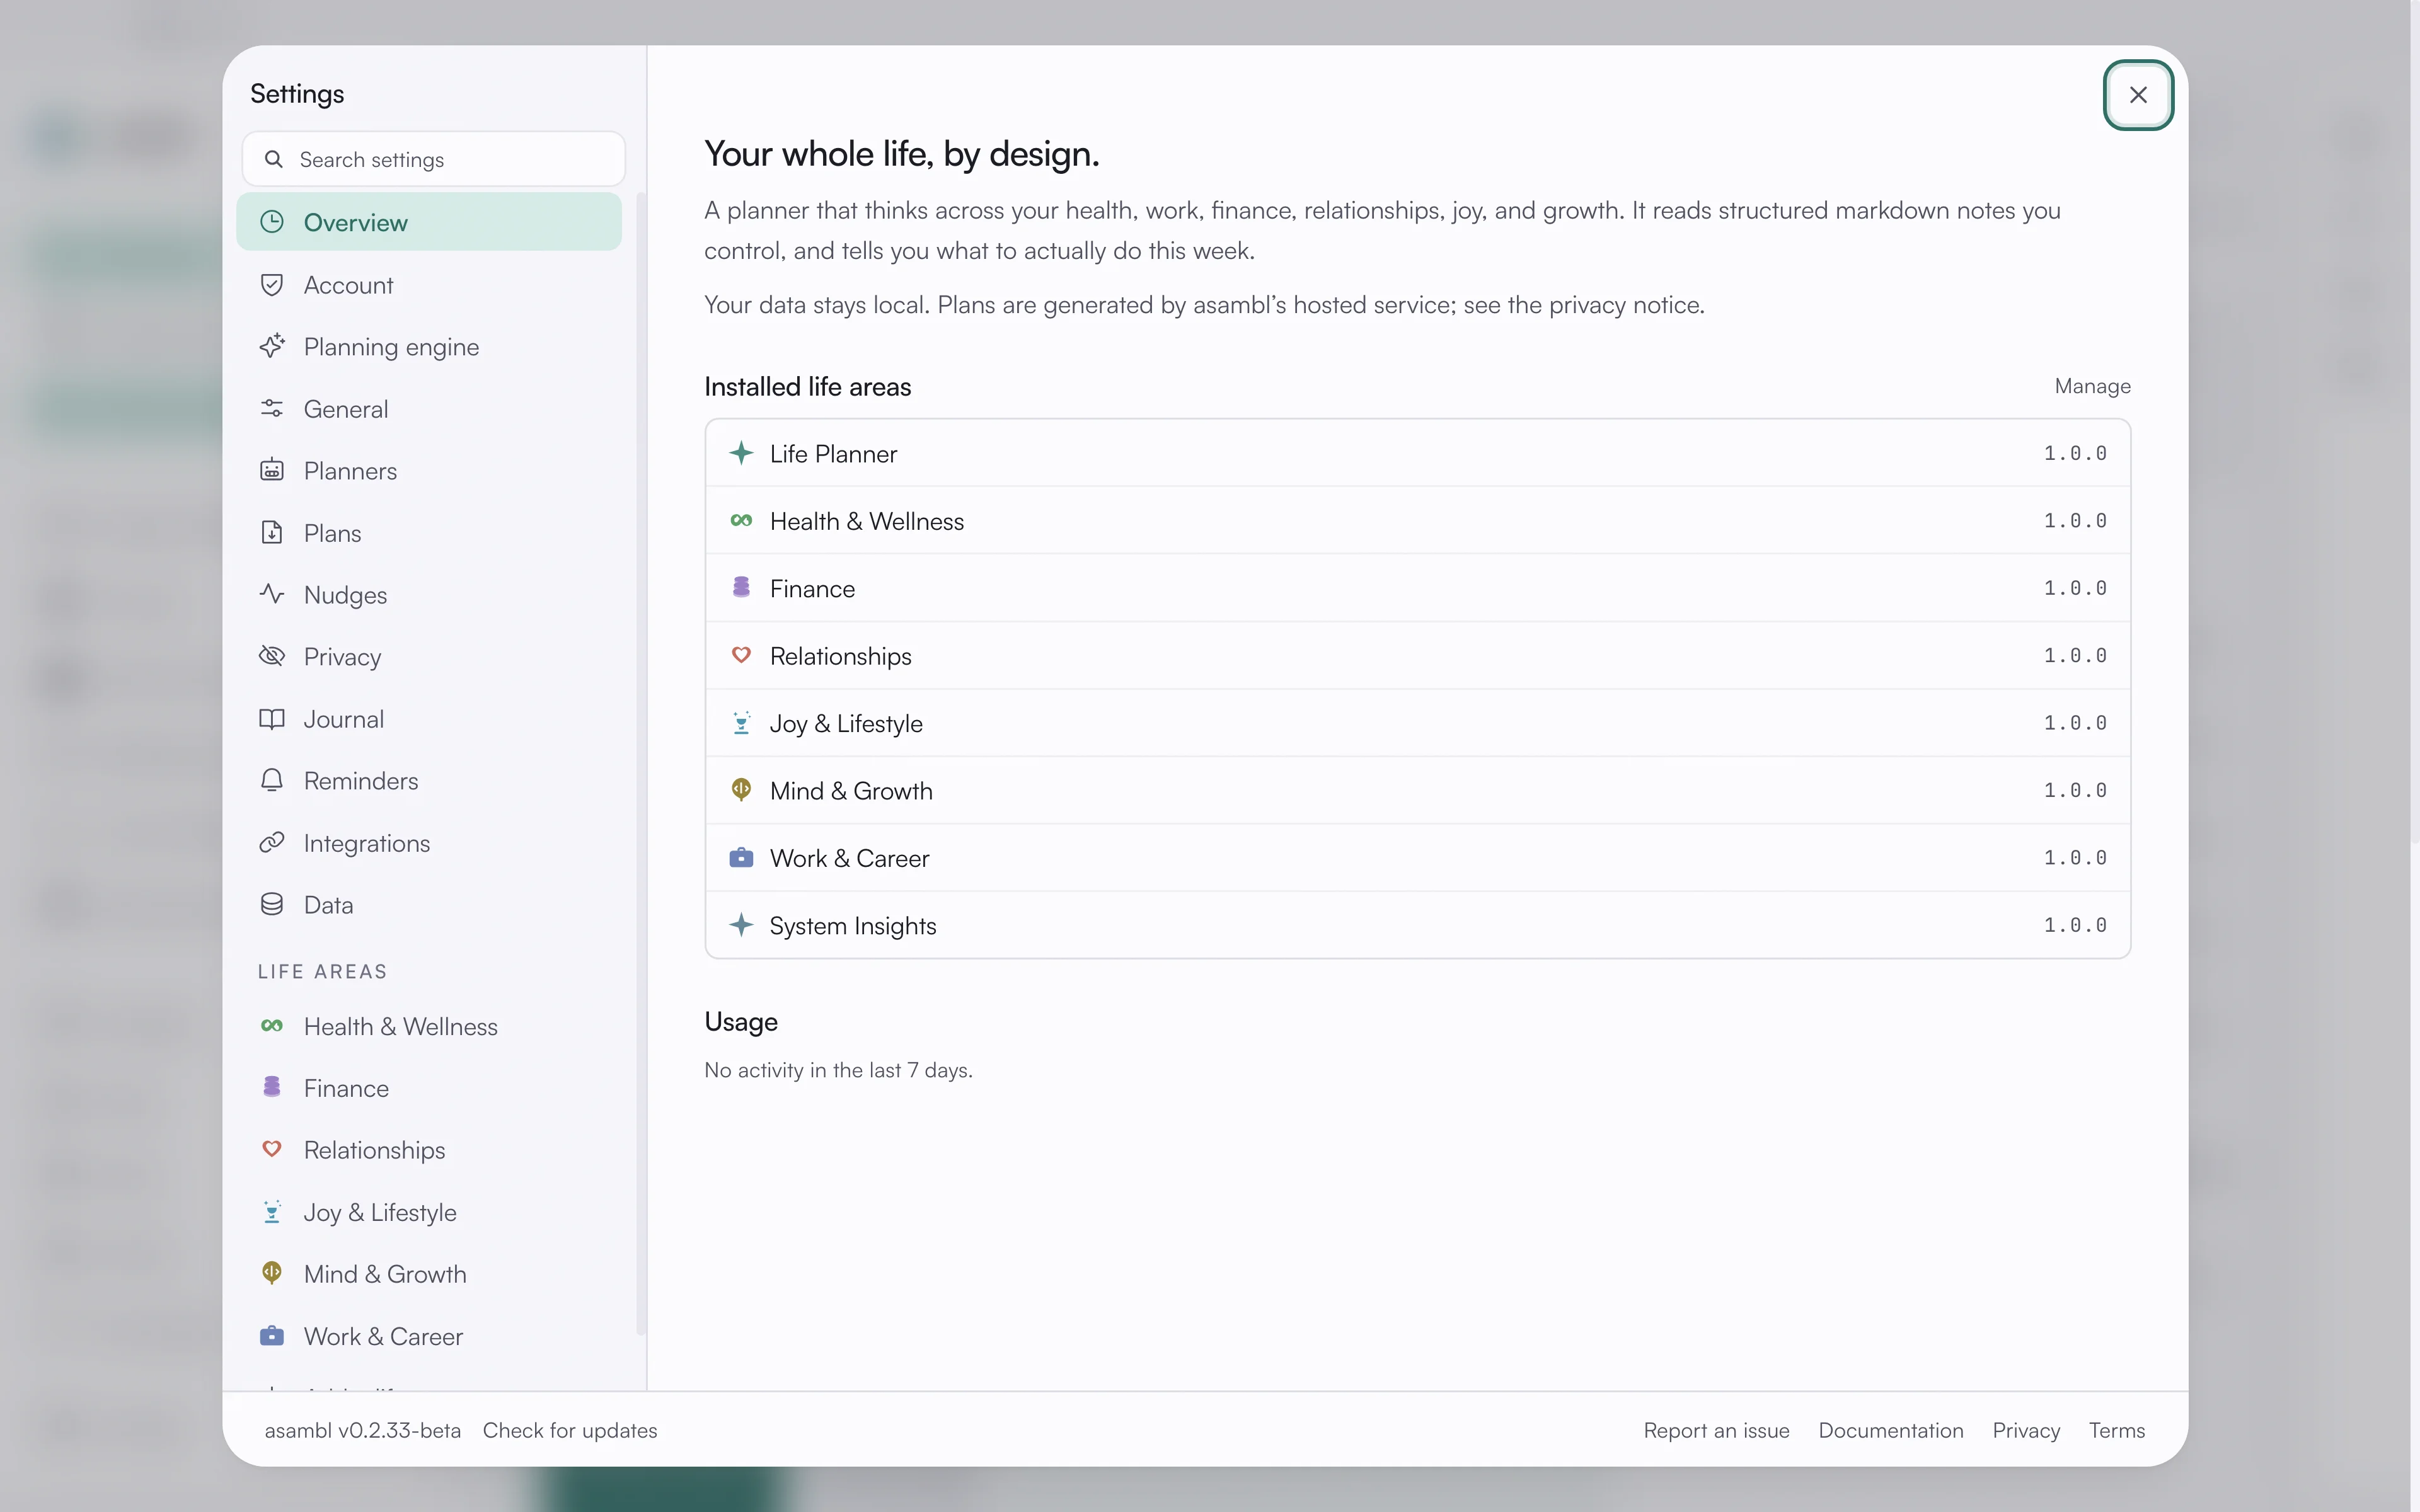This screenshot has height=1512, width=2420.
Task: Click the Mind & Growth sidebar icon
Action: click(272, 1272)
